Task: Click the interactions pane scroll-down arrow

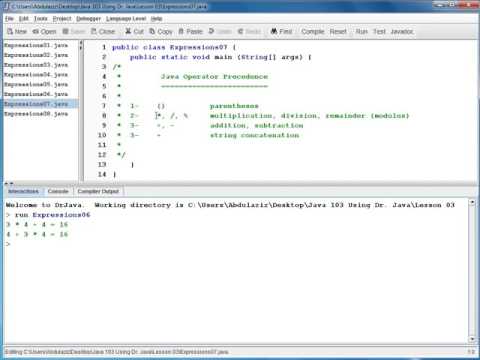Action: coord(472,339)
